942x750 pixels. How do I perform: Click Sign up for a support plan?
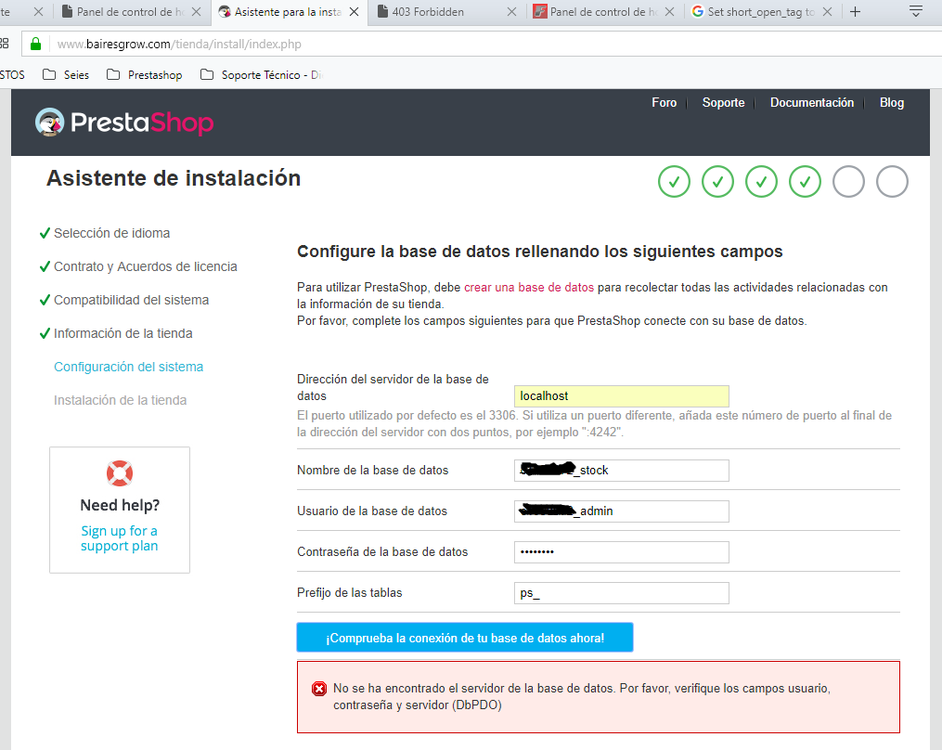119,538
